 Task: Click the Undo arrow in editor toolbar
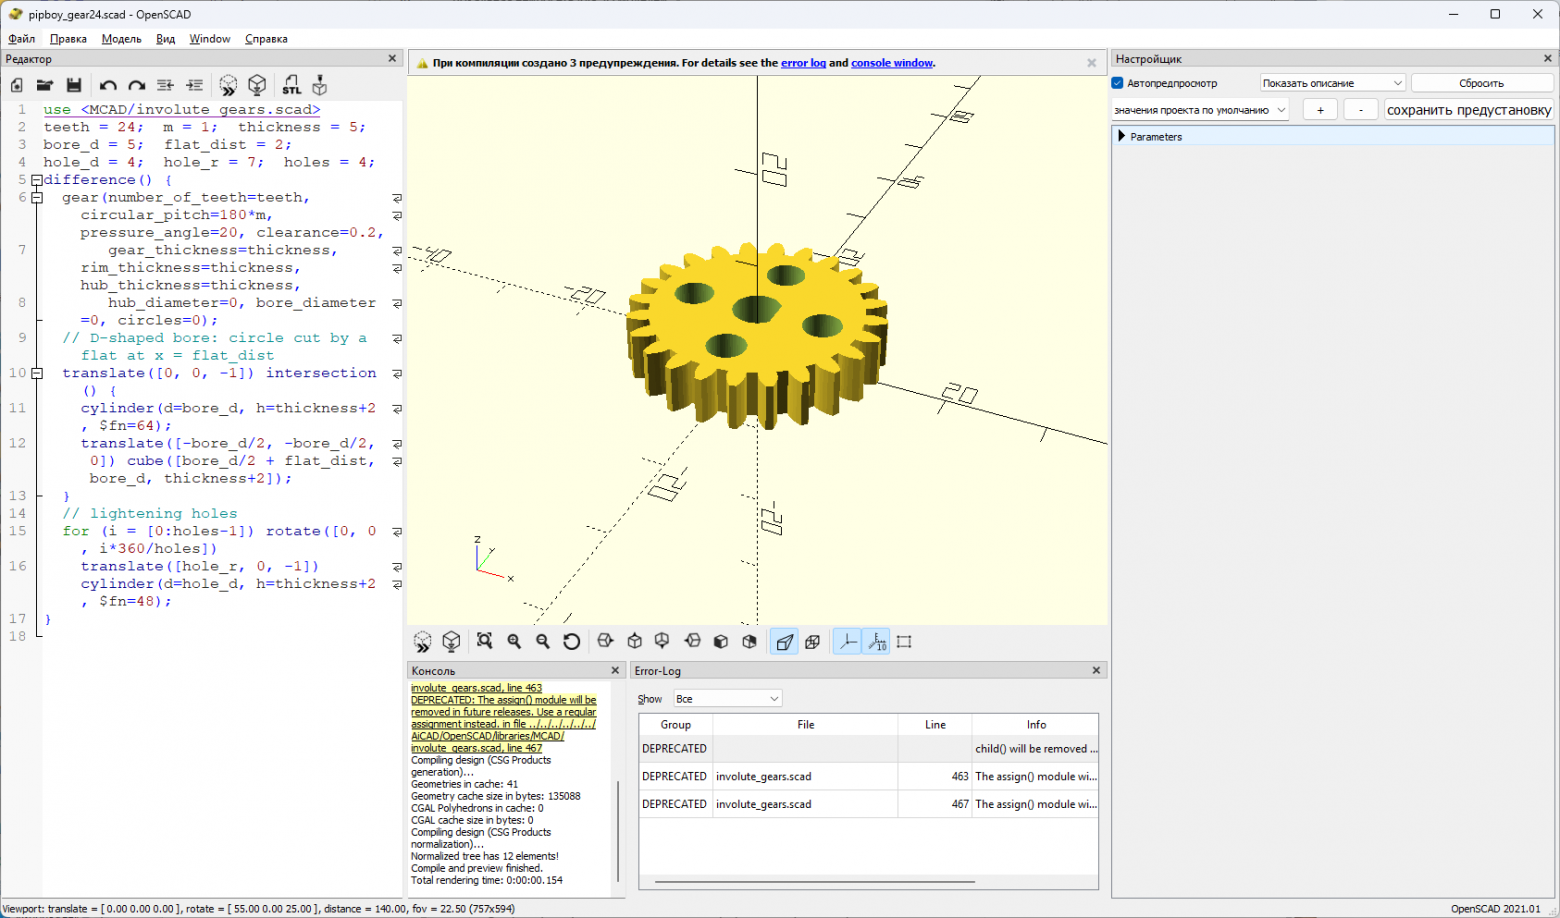(x=108, y=85)
